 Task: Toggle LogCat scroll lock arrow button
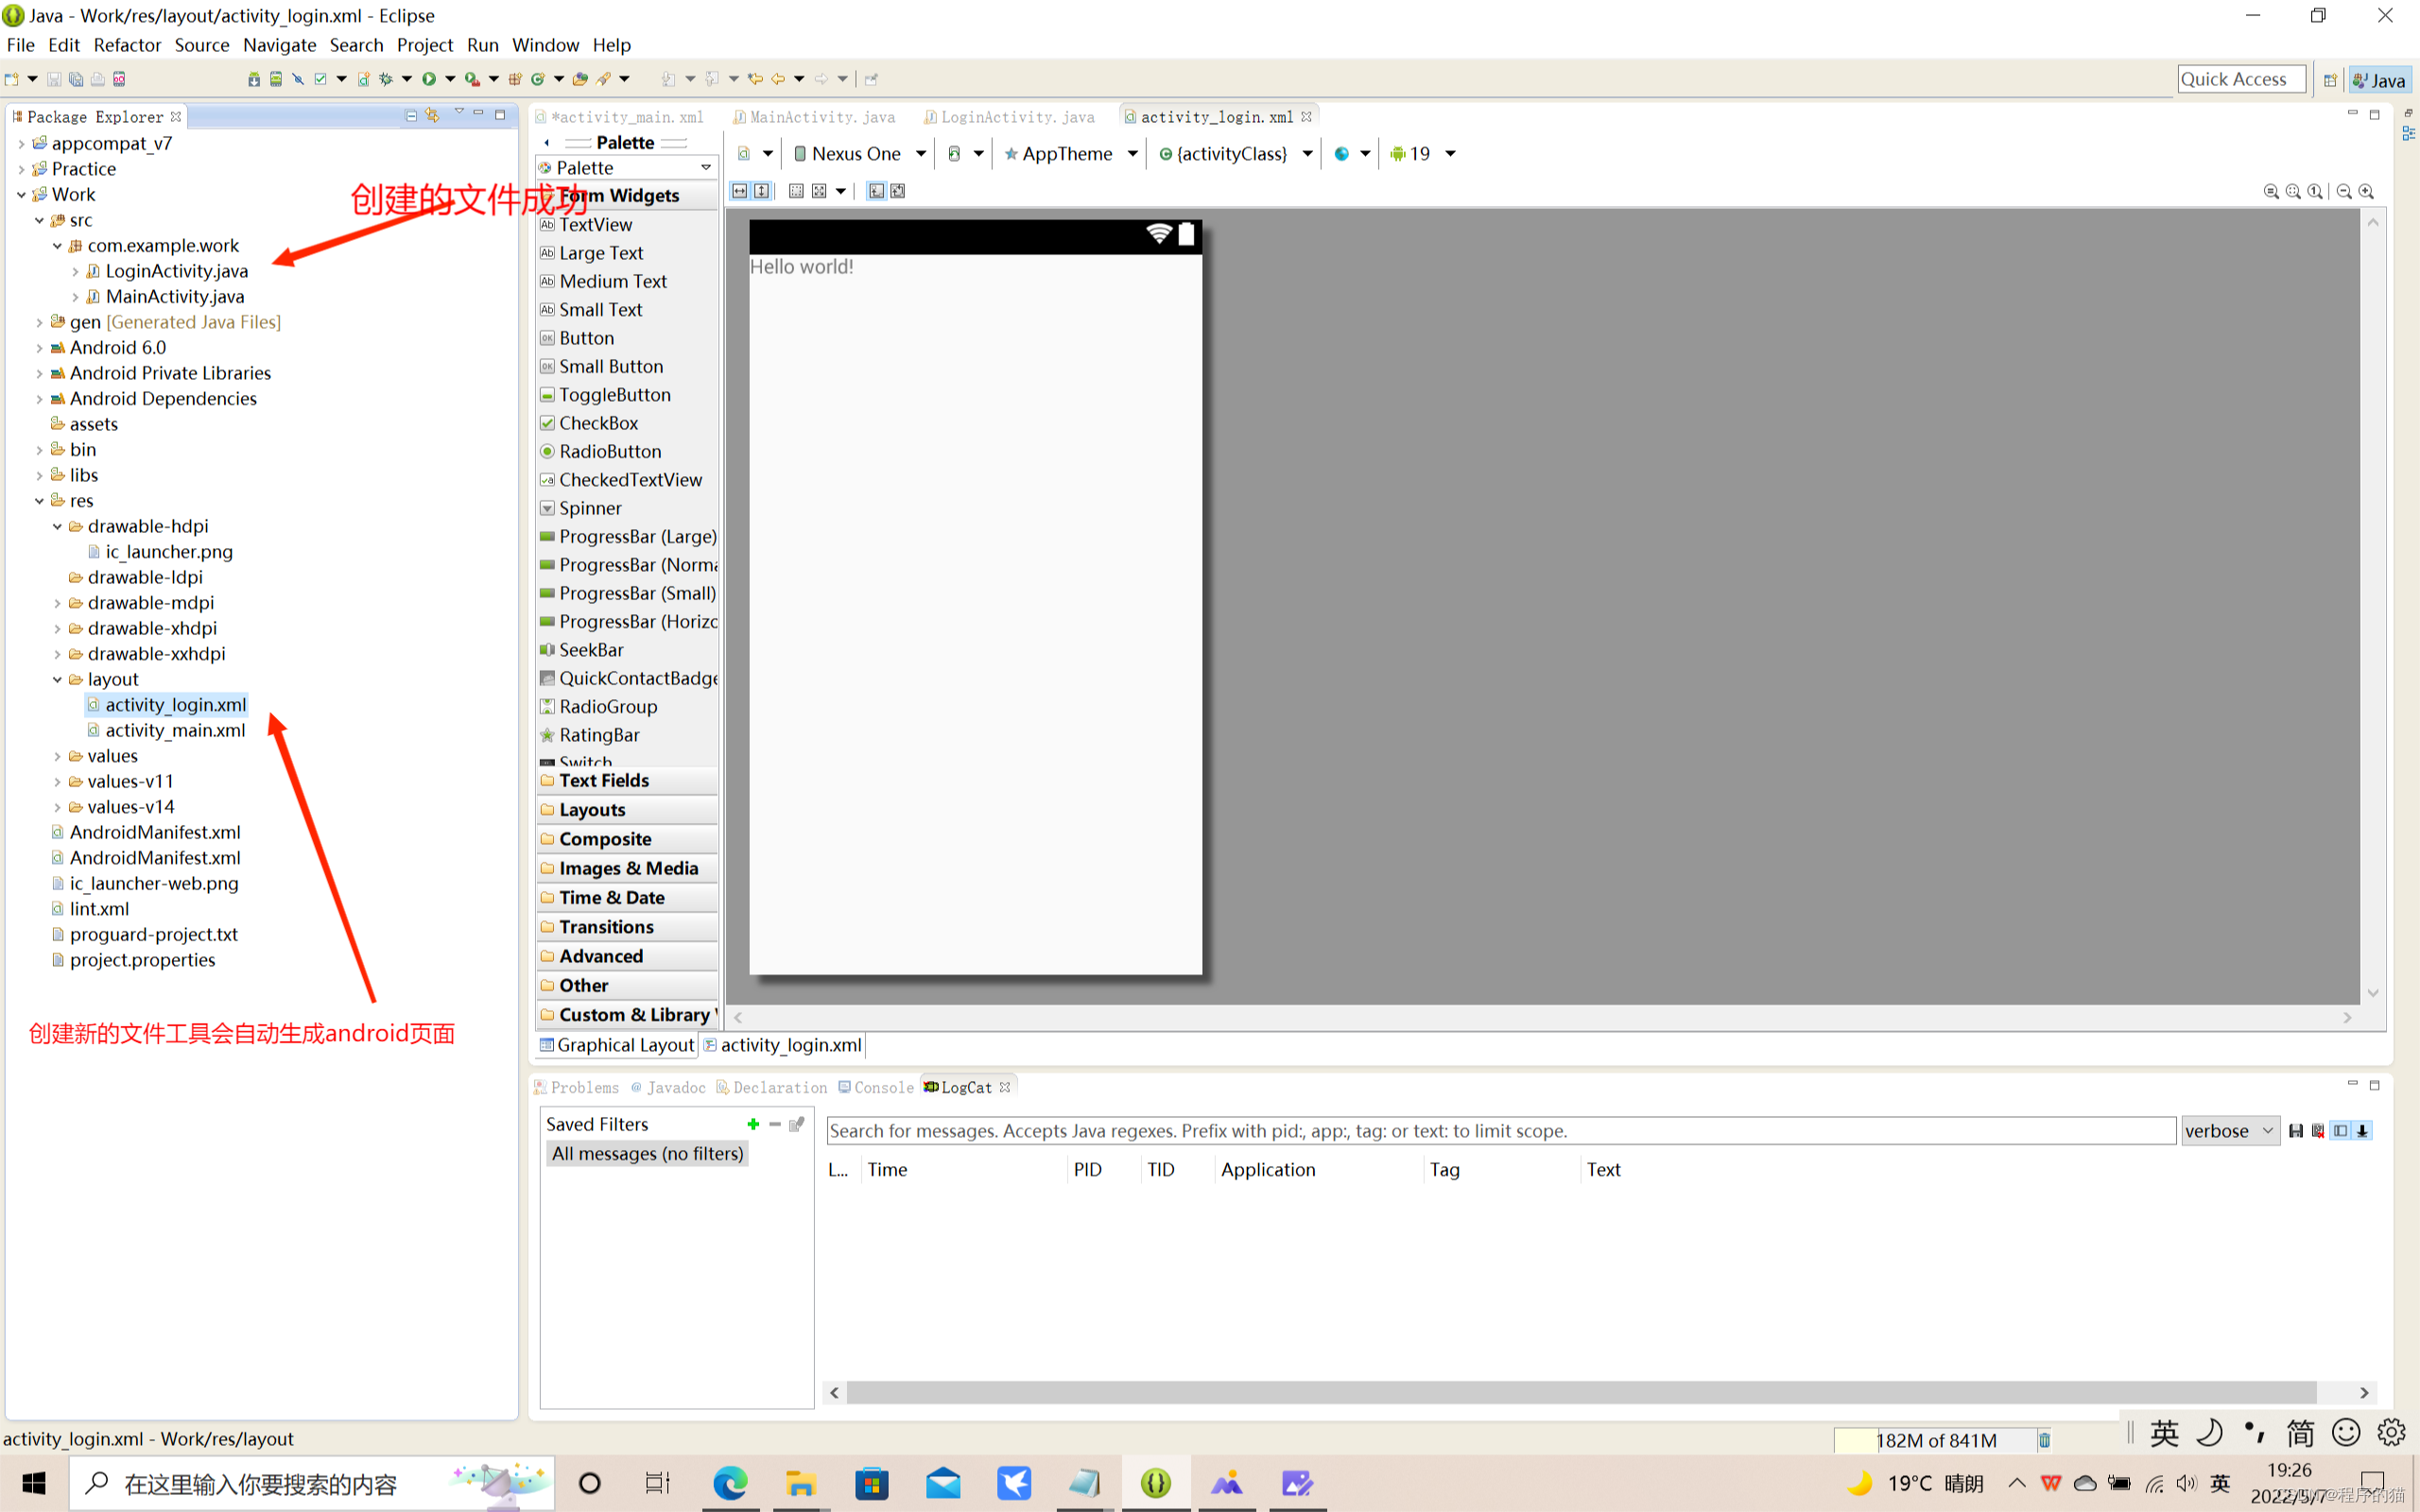[2362, 1131]
